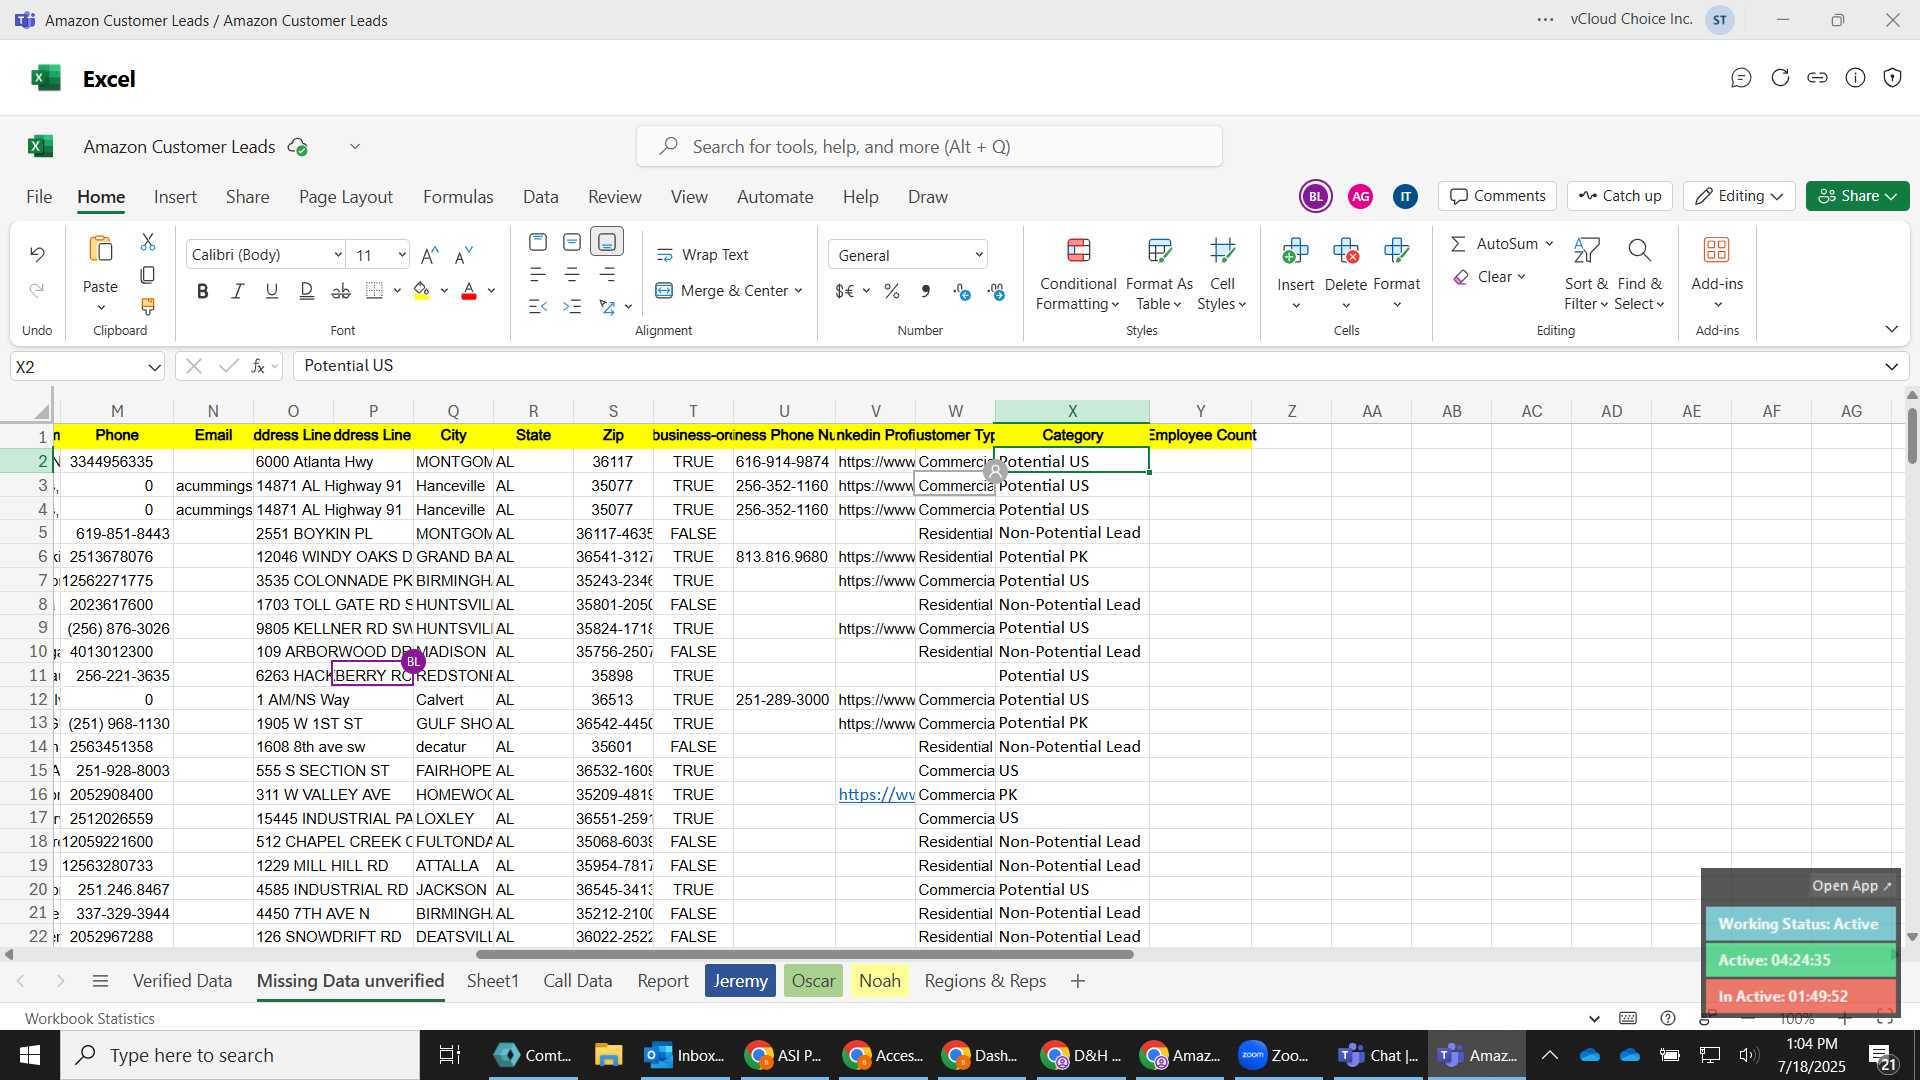Click the Undo arrow icon
Screen dimensions: 1920x1080
pos(37,254)
